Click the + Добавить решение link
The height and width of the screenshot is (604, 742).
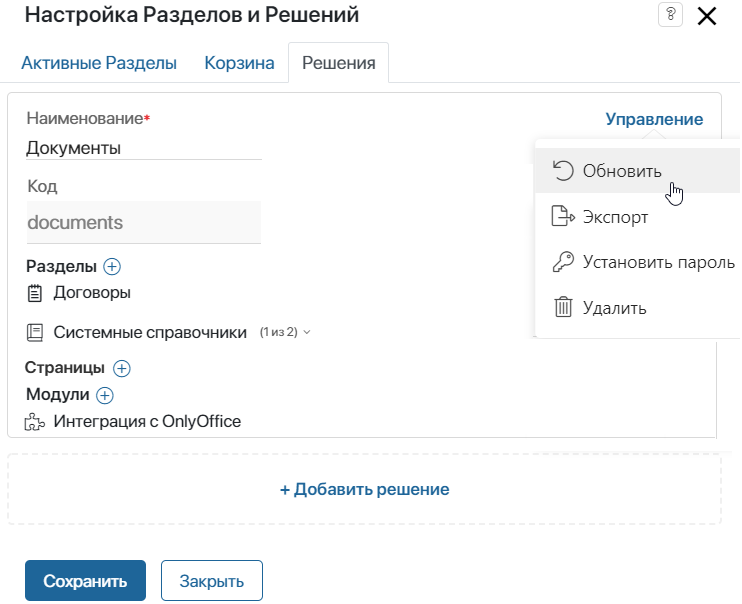[364, 489]
